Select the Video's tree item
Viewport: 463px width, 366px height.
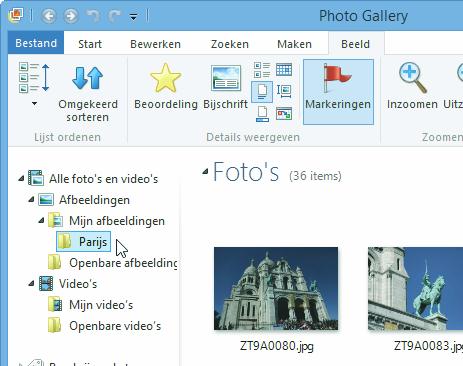[x=68, y=284]
